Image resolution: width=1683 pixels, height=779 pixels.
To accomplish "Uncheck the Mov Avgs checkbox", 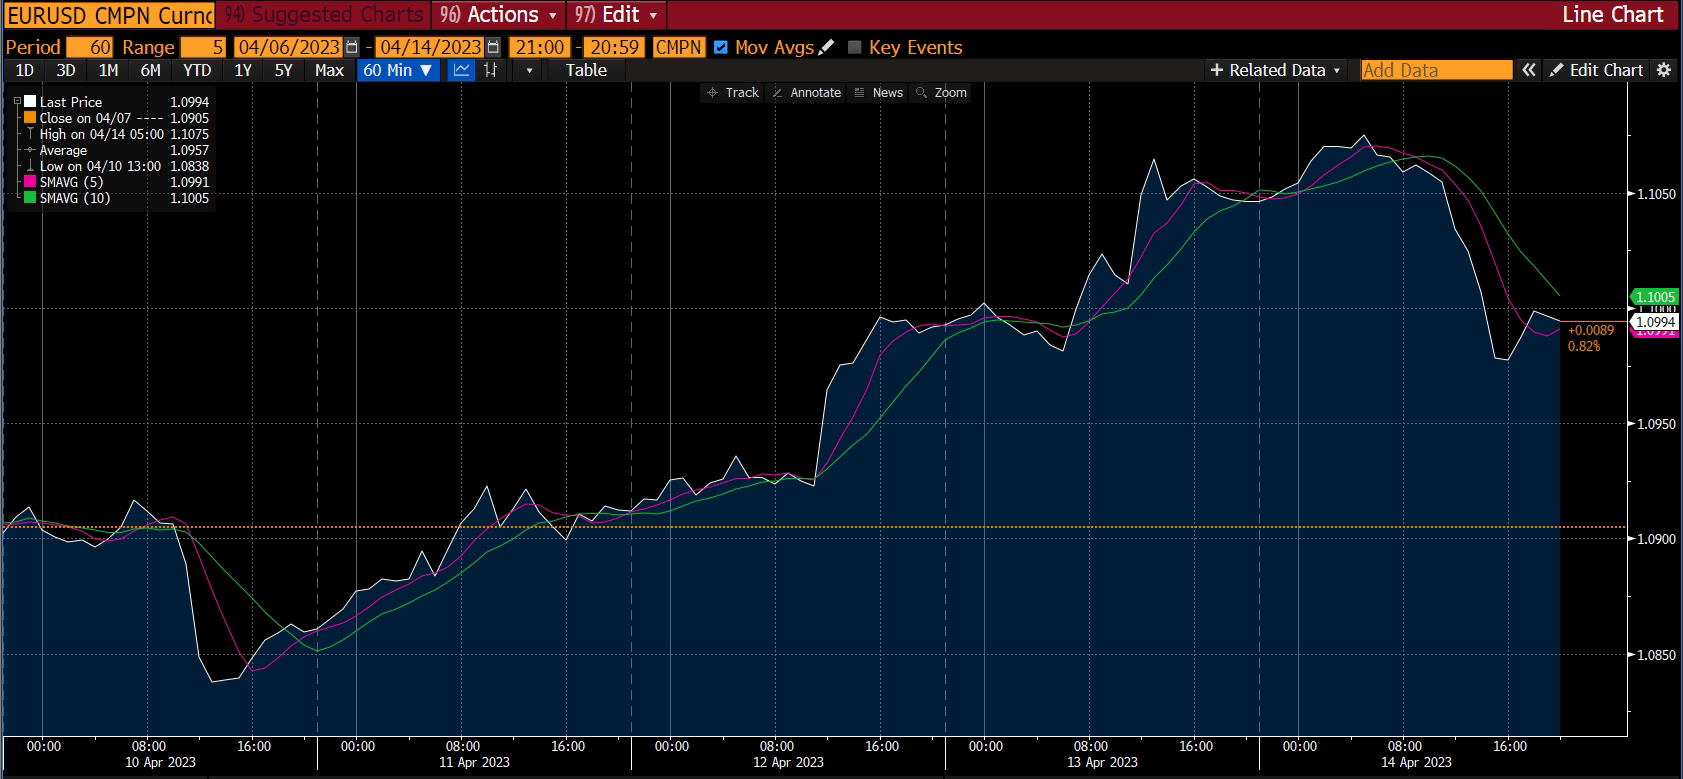I will [721, 47].
